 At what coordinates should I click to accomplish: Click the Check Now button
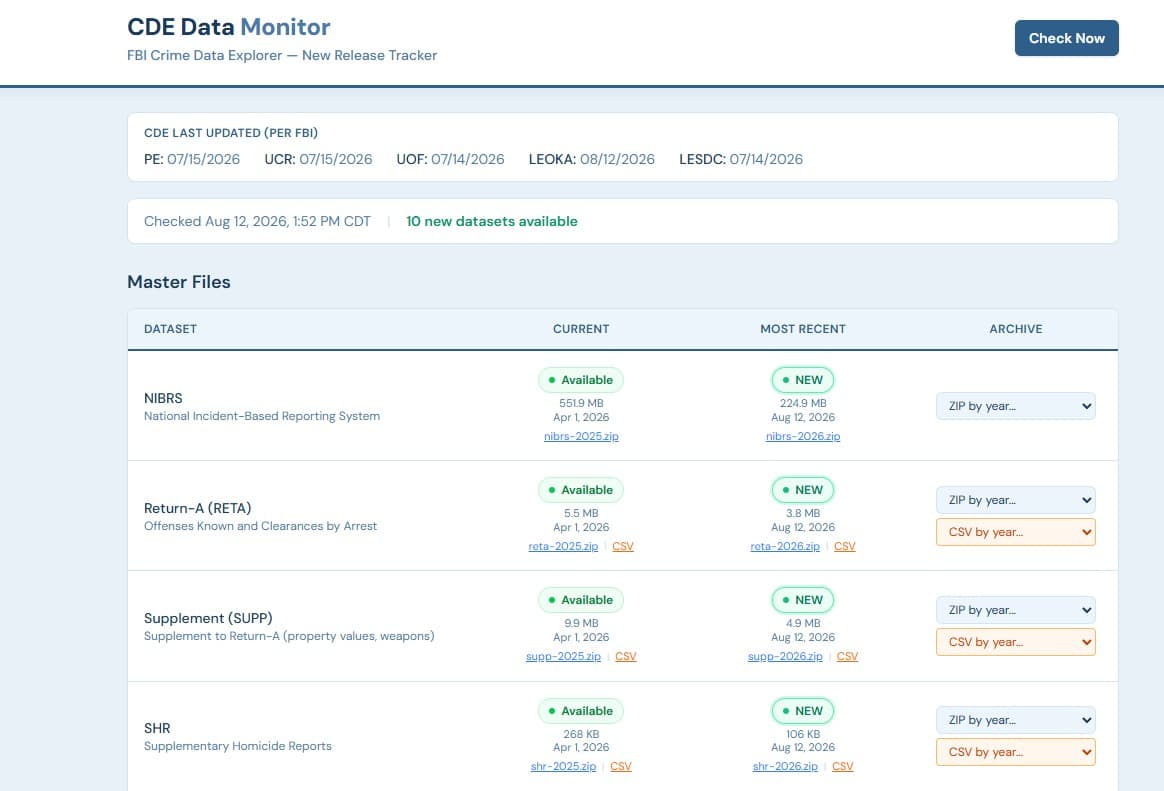point(1066,38)
